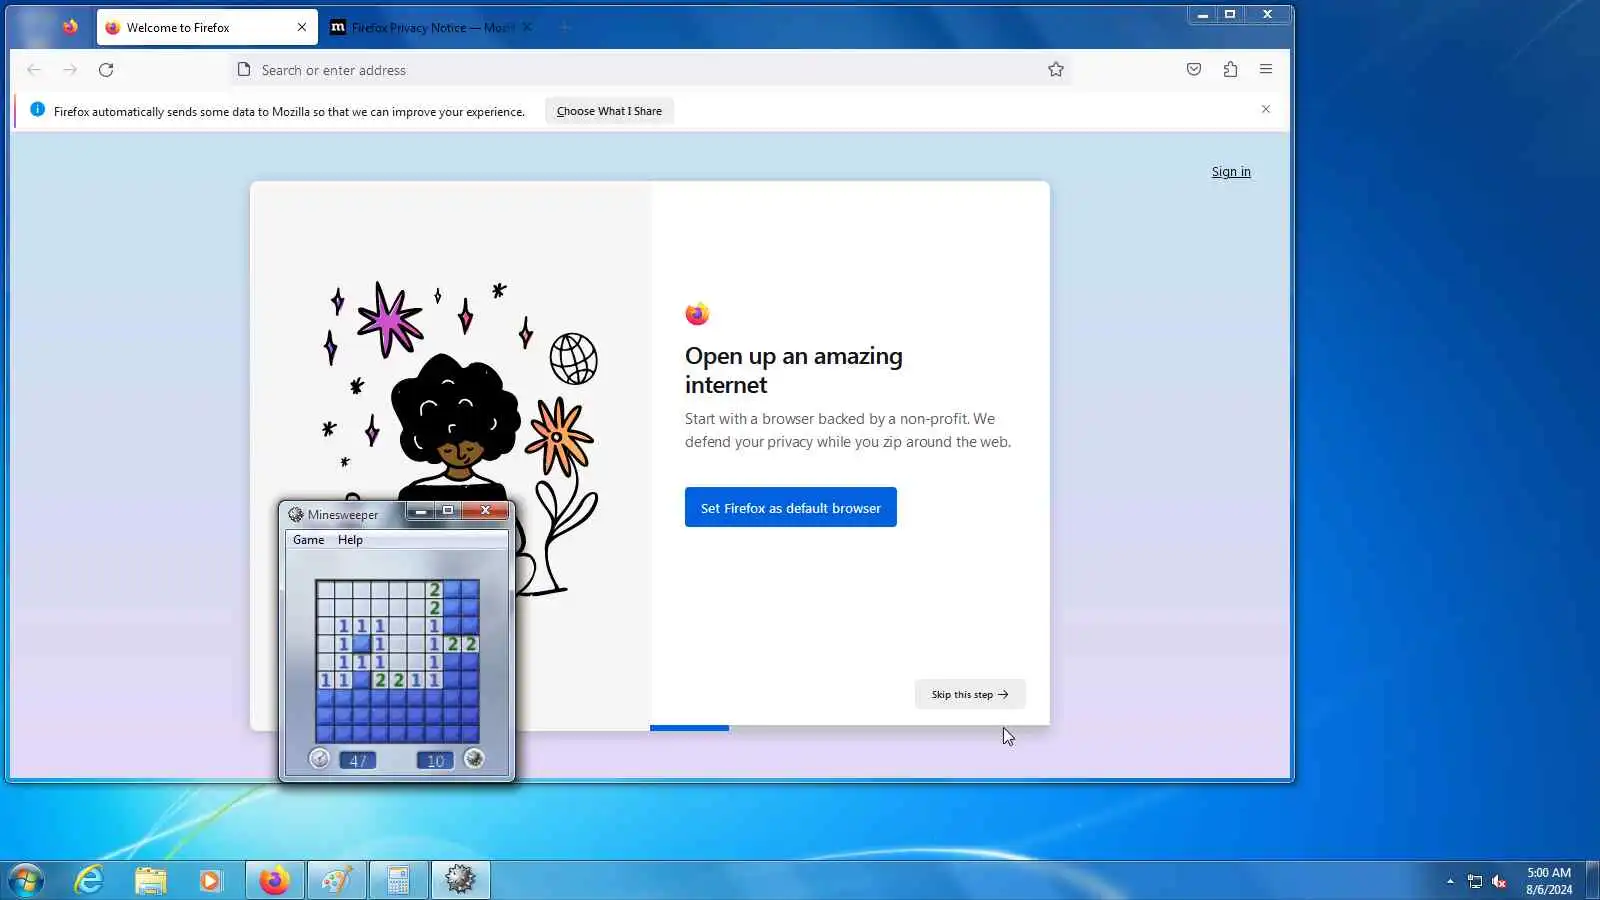
Task: Open Paint from the taskbar
Action: pos(336,880)
